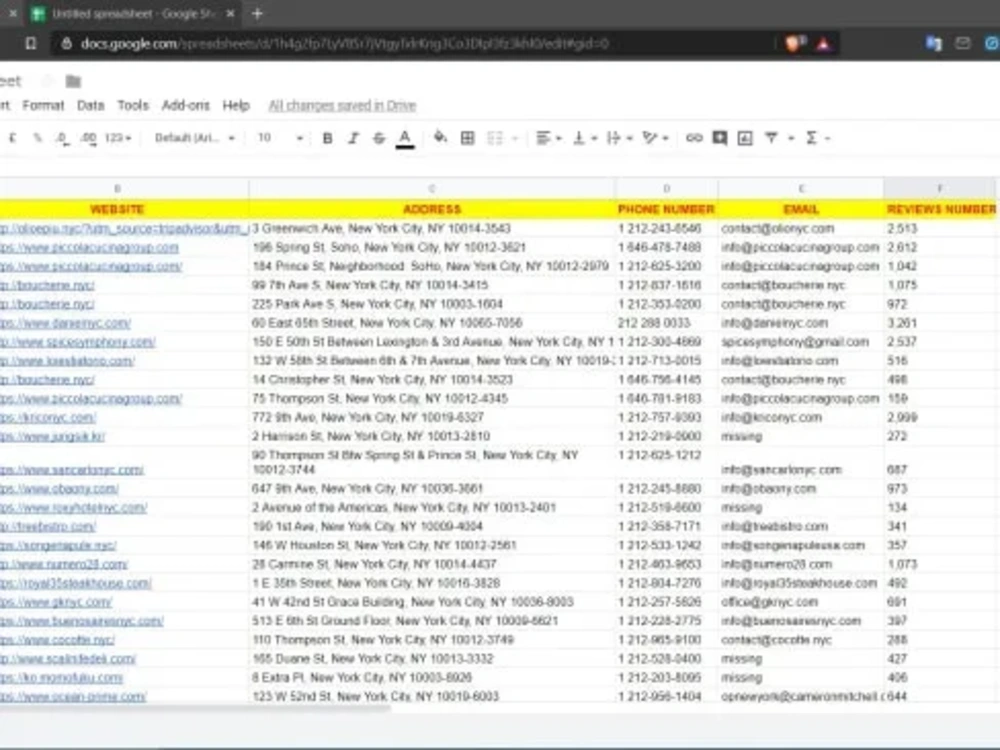Open the functions sigma dropdown
This screenshot has height=750, width=1000.
point(818,138)
